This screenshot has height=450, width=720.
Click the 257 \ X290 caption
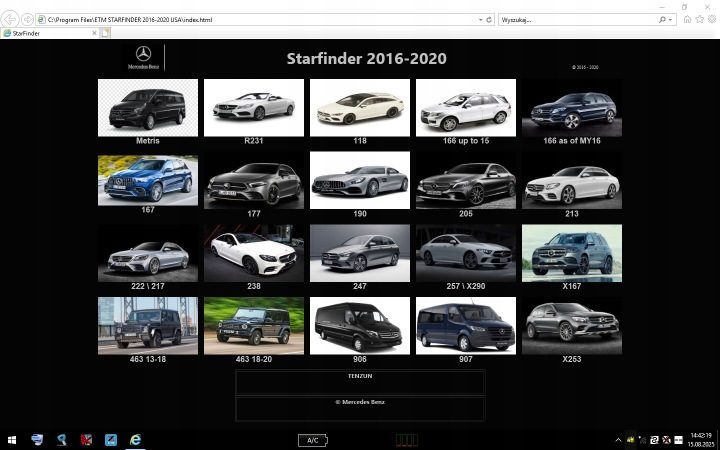pyautogui.click(x=466, y=286)
